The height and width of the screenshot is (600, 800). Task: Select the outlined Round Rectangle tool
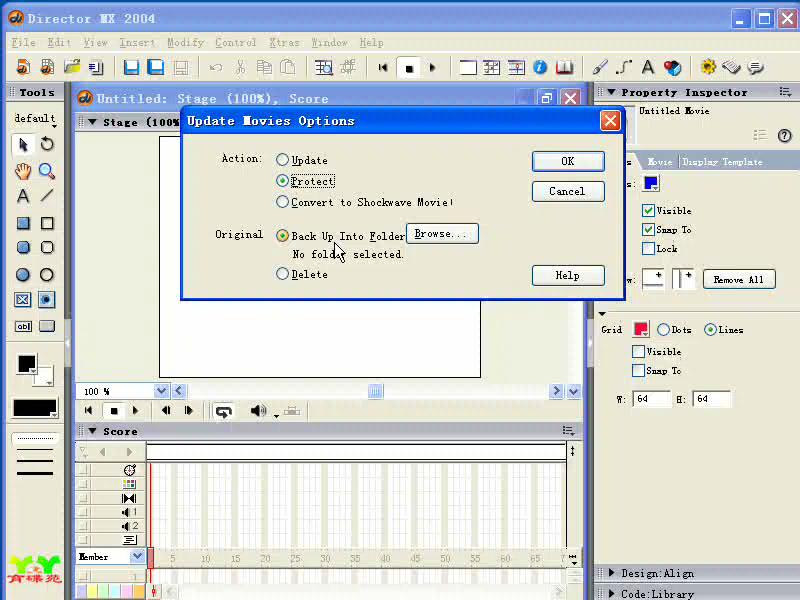coord(47,247)
